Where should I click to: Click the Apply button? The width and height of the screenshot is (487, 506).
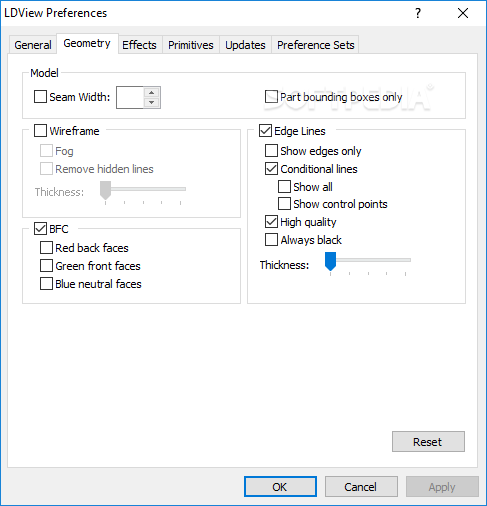(442, 487)
